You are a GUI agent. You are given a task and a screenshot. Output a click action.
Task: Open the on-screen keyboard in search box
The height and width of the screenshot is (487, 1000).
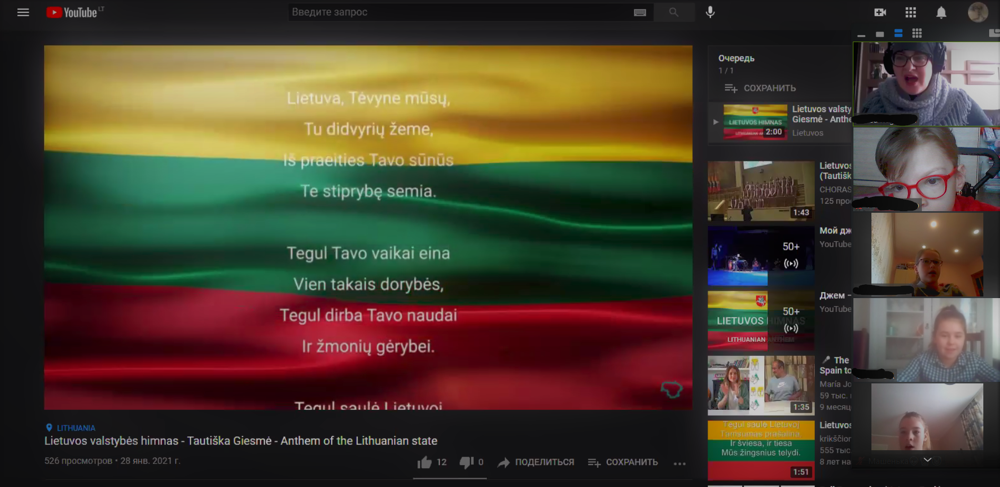[640, 13]
